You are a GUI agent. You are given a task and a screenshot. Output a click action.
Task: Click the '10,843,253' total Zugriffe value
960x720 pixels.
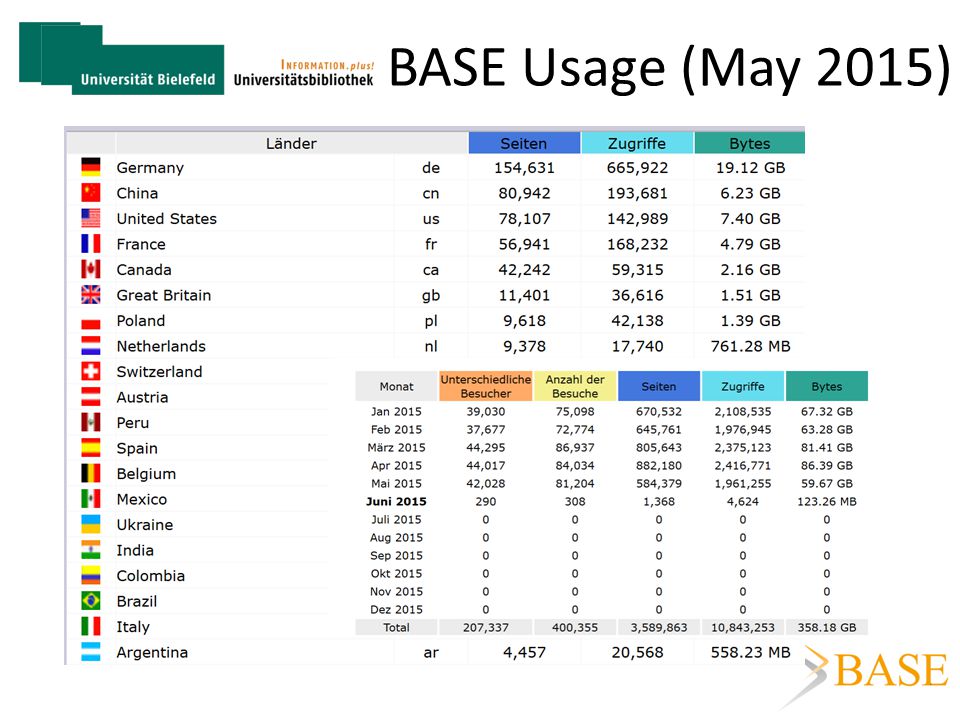point(743,628)
